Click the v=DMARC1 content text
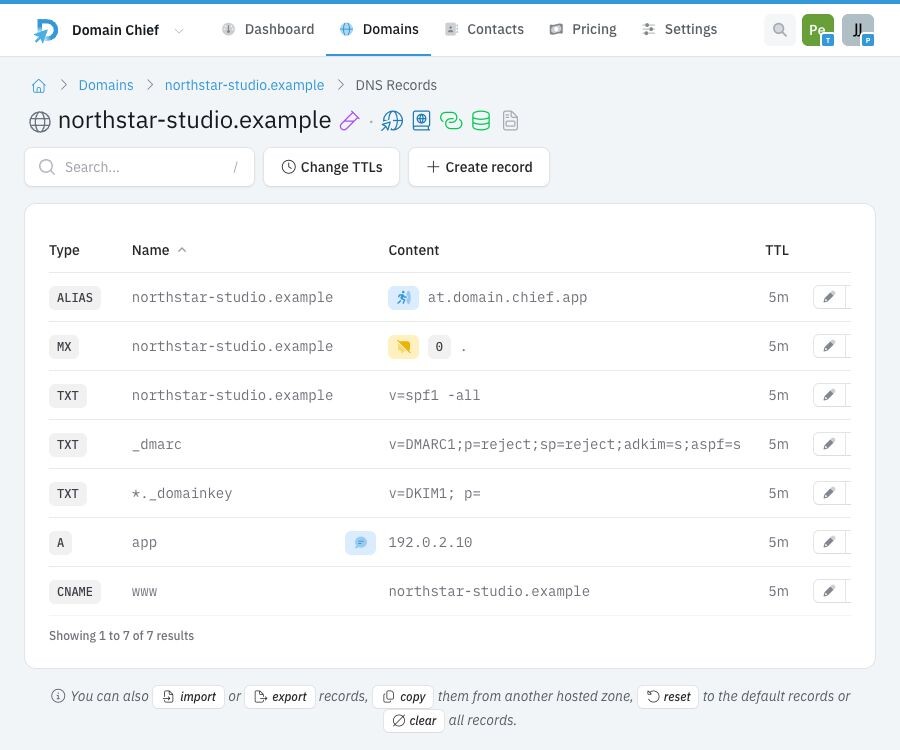Image resolution: width=900 pixels, height=750 pixels. point(565,444)
